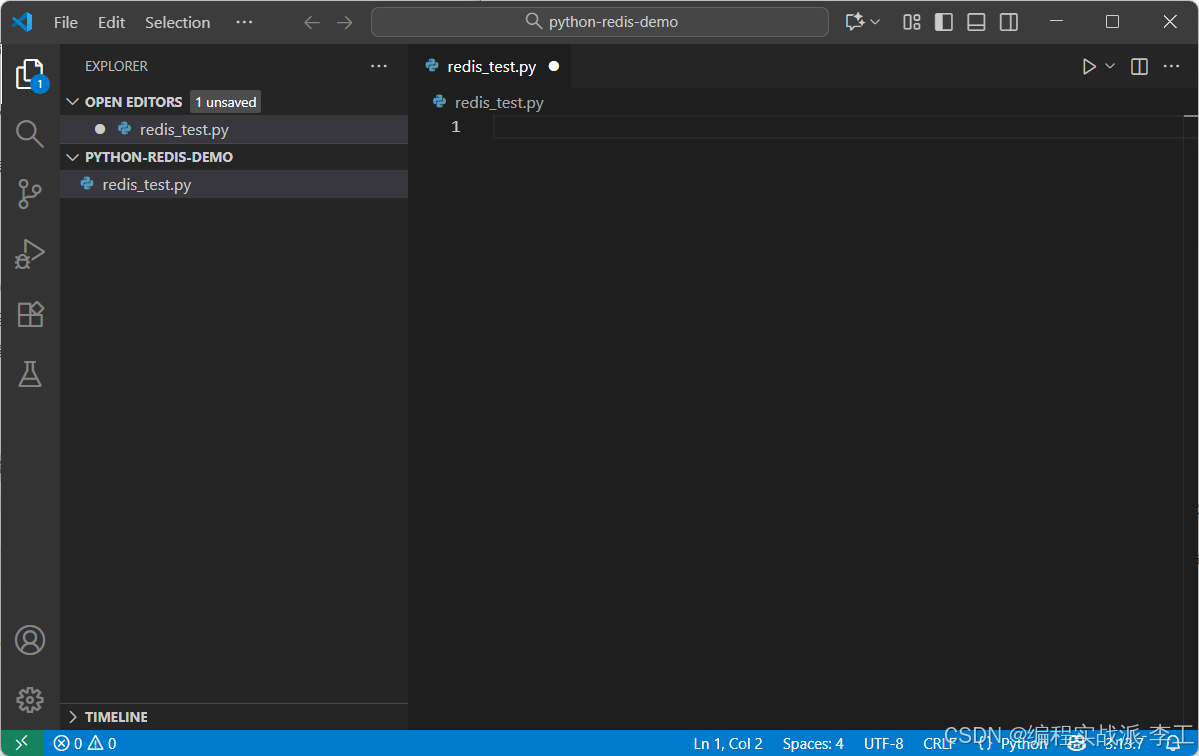Click redis_test.py in the breadcrumb
Viewport: 1199px width, 756px height.
499,102
